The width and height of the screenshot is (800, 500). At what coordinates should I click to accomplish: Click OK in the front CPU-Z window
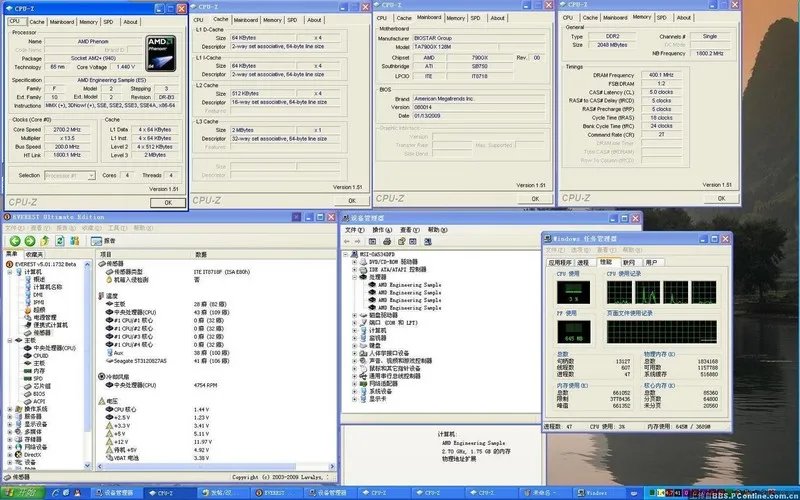(x=168, y=203)
